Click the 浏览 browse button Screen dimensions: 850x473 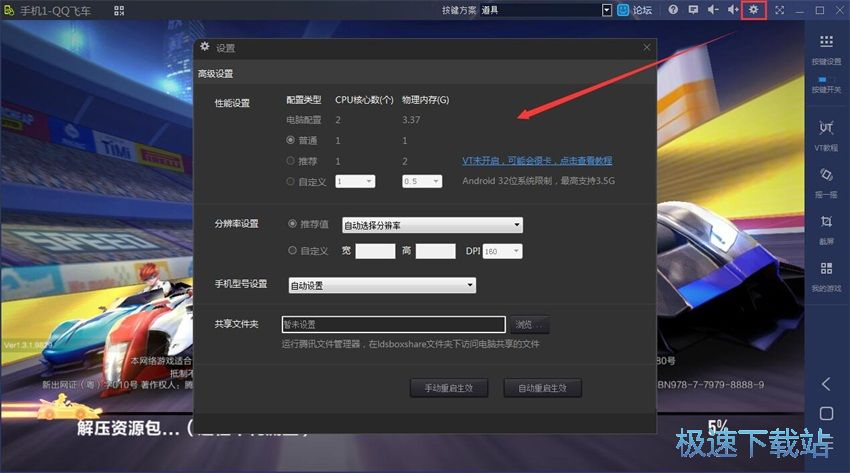pyautogui.click(x=529, y=325)
